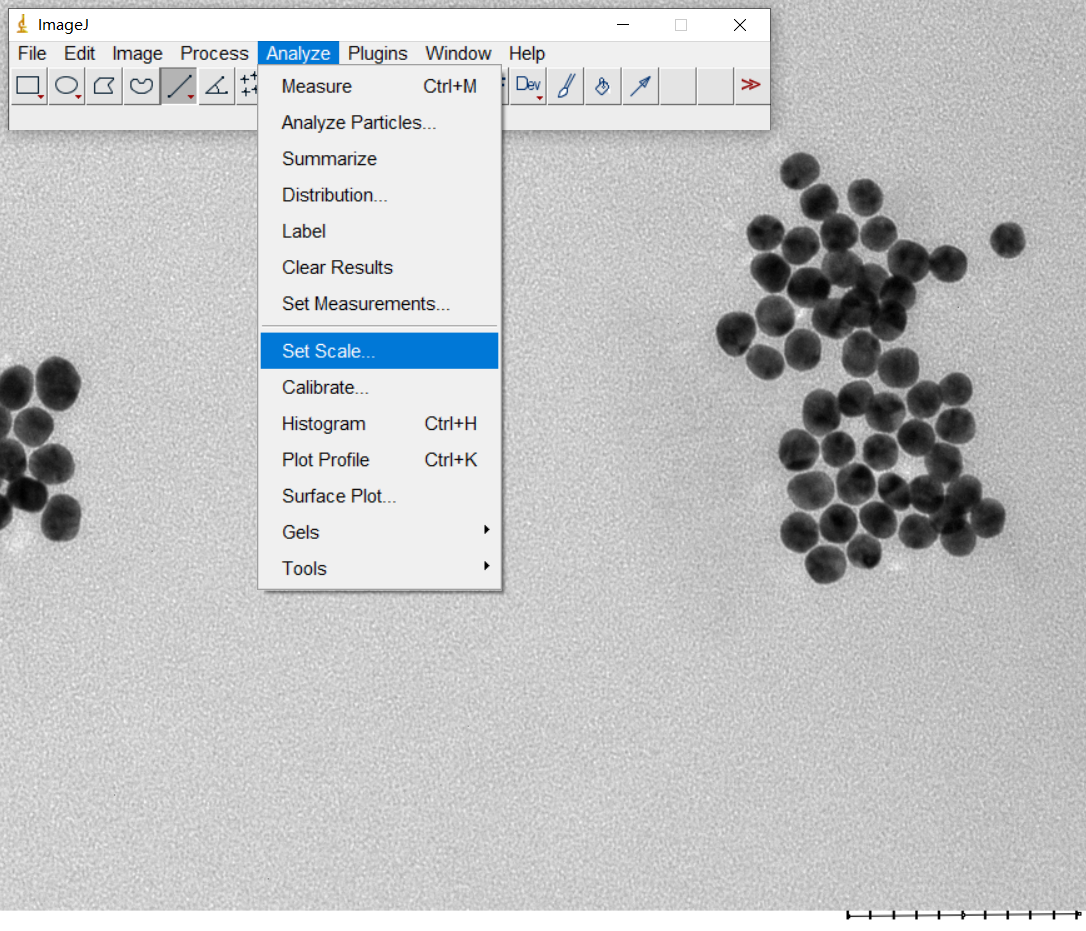This screenshot has width=1086, height=931.
Task: Select the Angle tool
Action: coord(216,87)
